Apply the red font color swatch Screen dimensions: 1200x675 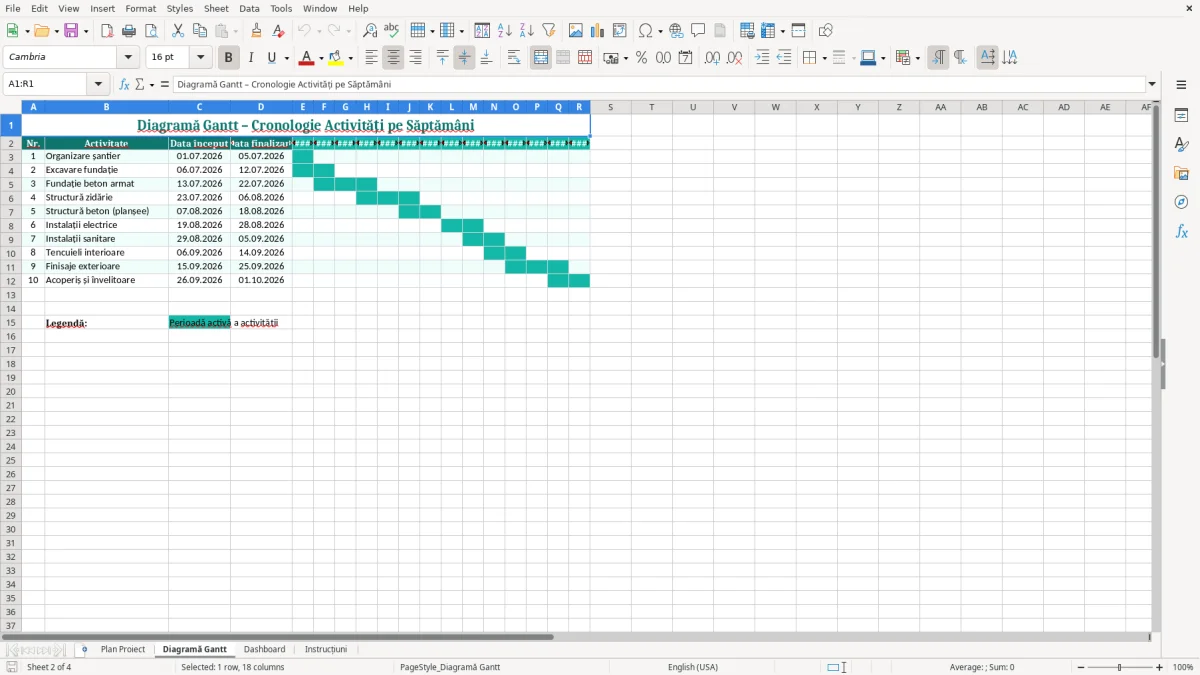coord(307,58)
